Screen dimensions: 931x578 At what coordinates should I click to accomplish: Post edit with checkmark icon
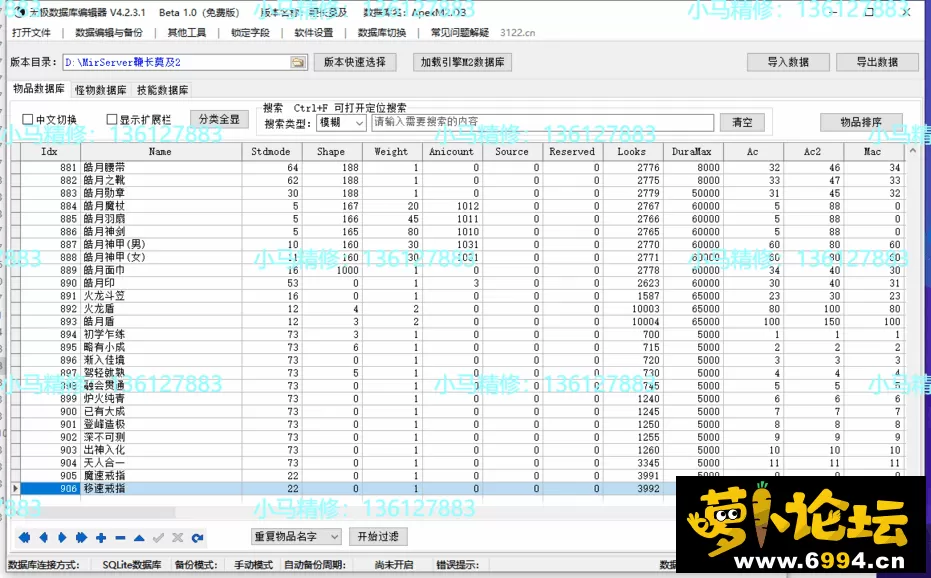click(158, 538)
